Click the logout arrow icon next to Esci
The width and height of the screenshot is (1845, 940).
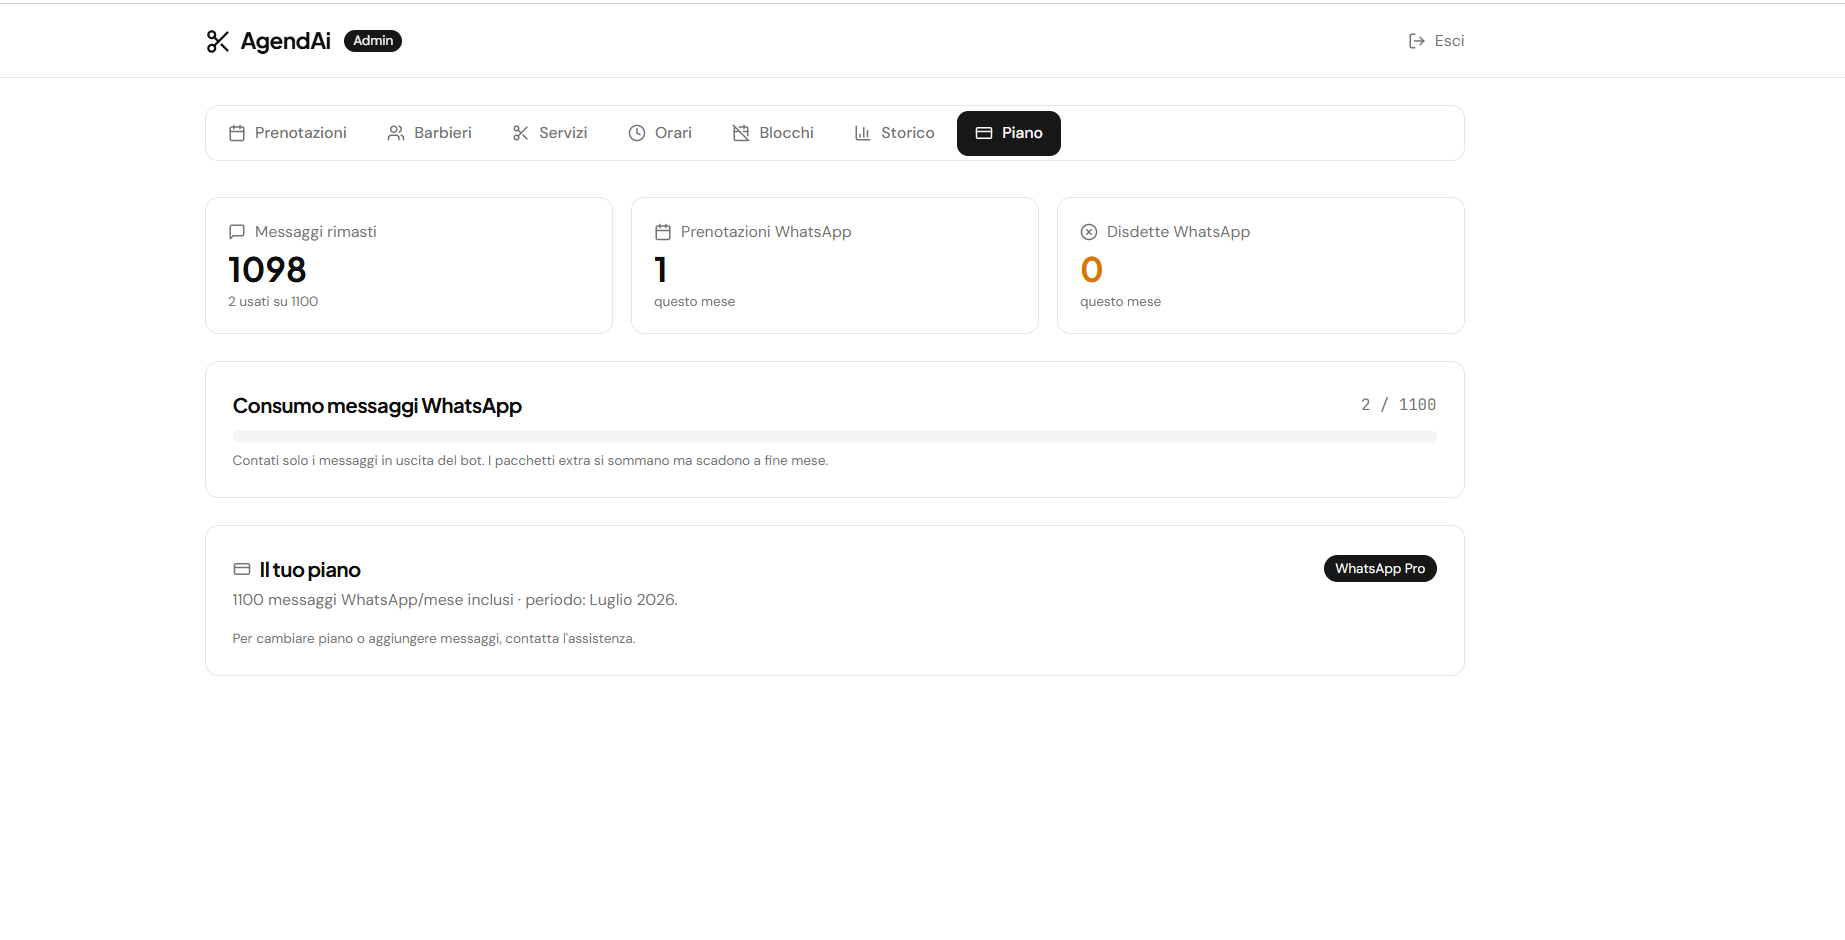[x=1417, y=41]
